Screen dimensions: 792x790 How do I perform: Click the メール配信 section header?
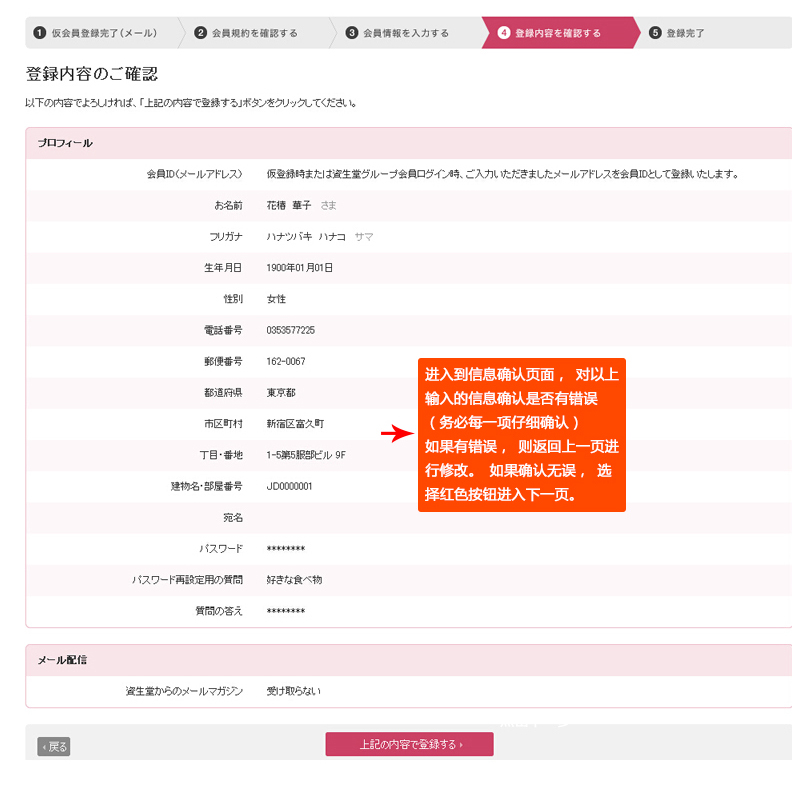click(x=62, y=660)
